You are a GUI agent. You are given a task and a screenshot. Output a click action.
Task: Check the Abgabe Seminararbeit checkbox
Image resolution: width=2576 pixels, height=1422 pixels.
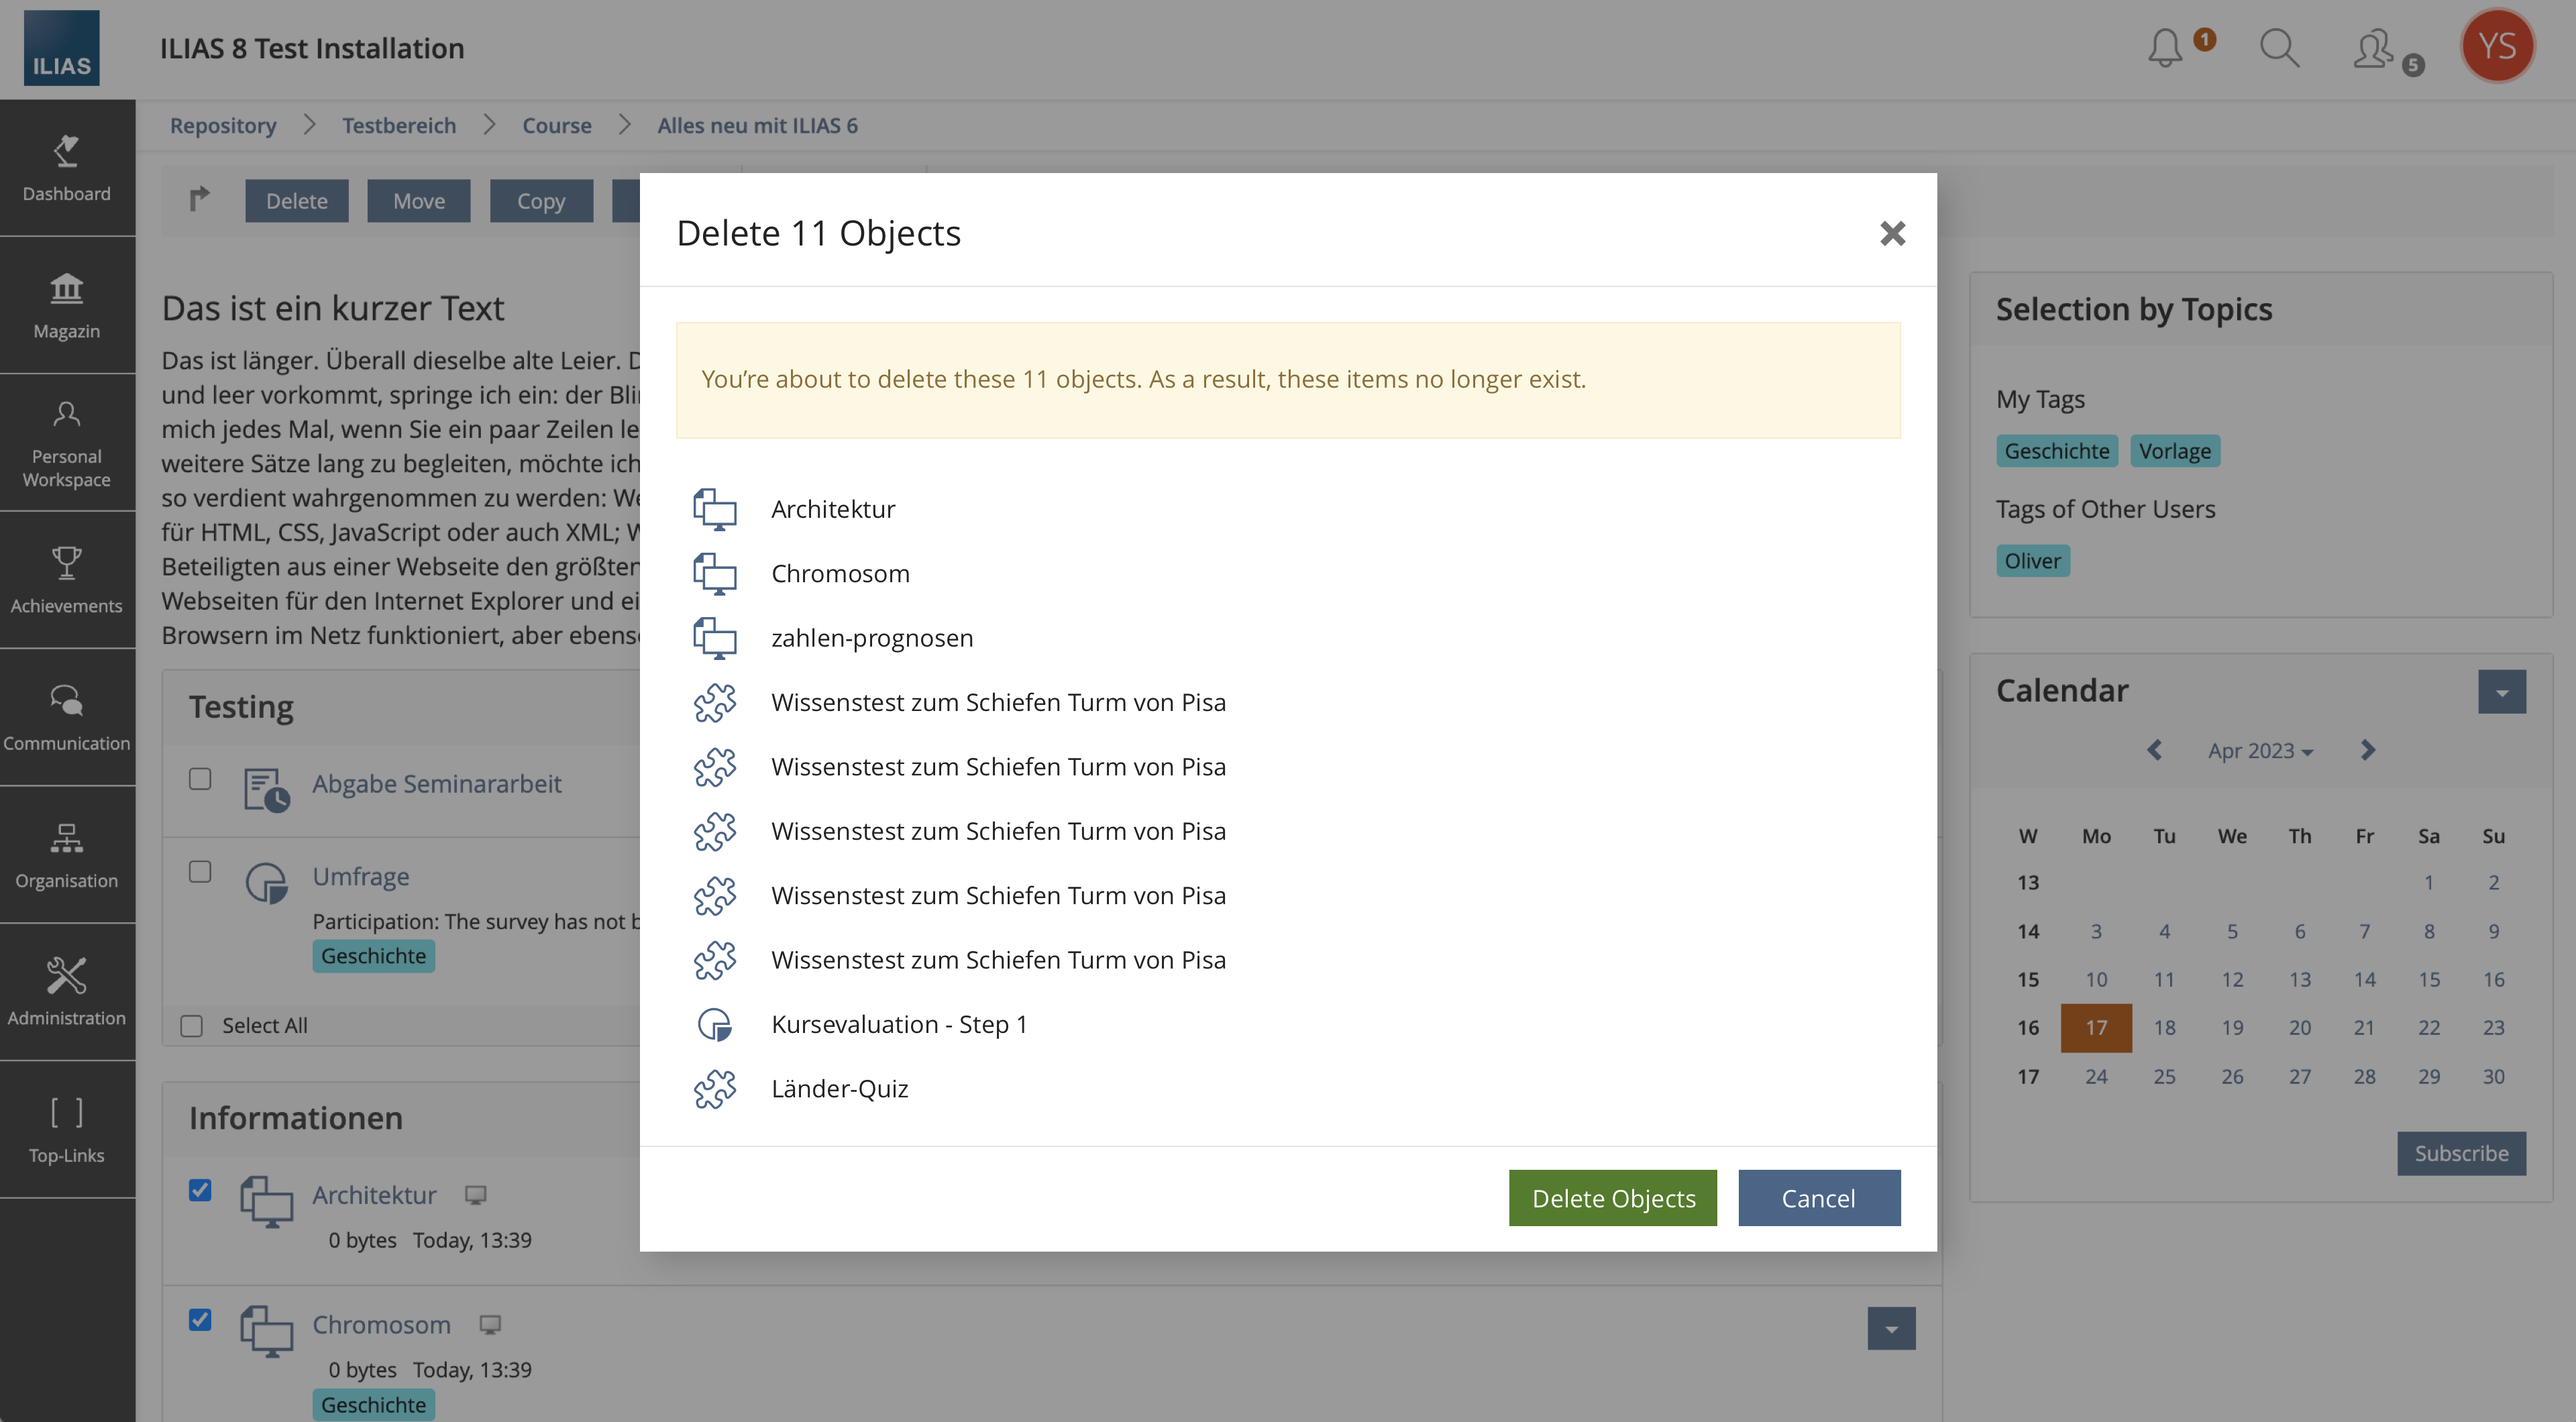200,779
